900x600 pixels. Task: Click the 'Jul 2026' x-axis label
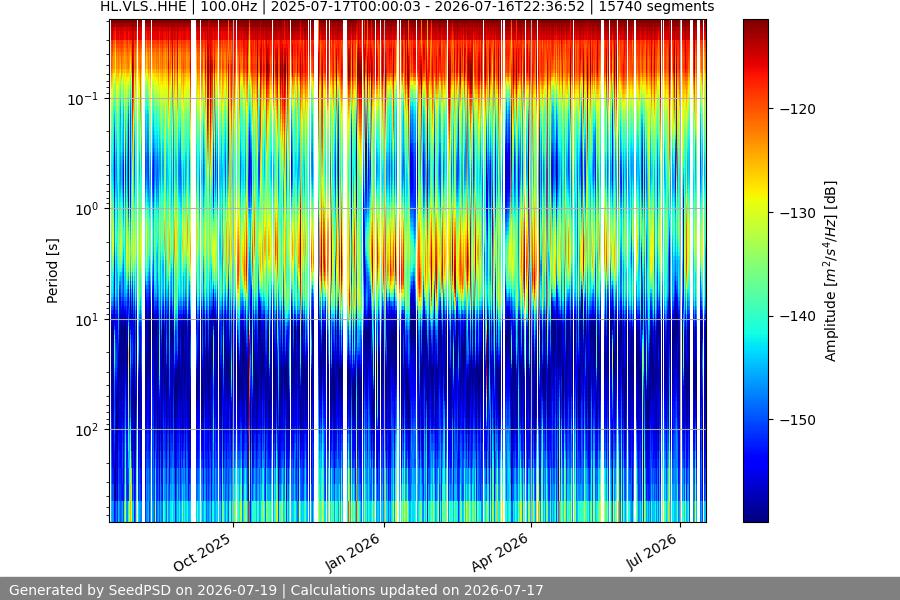[x=652, y=552]
